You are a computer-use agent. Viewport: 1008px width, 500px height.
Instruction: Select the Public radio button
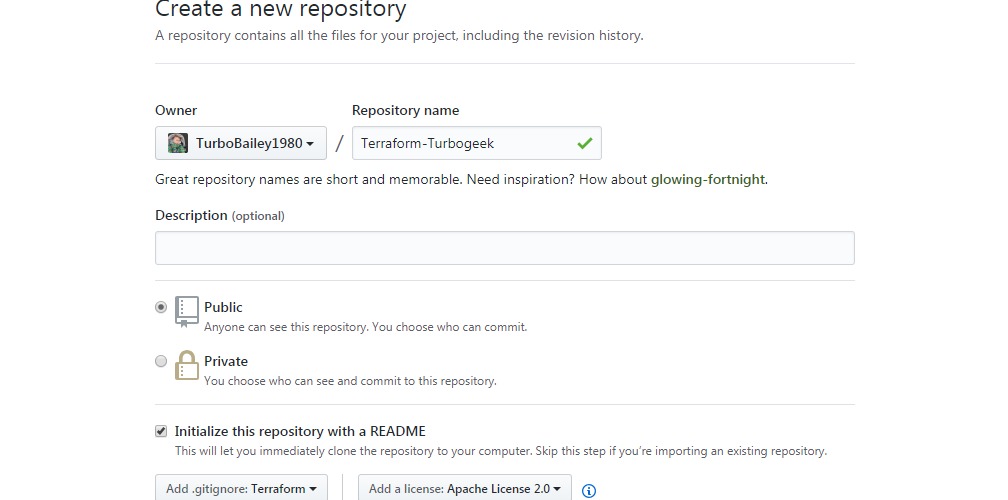coord(161,307)
